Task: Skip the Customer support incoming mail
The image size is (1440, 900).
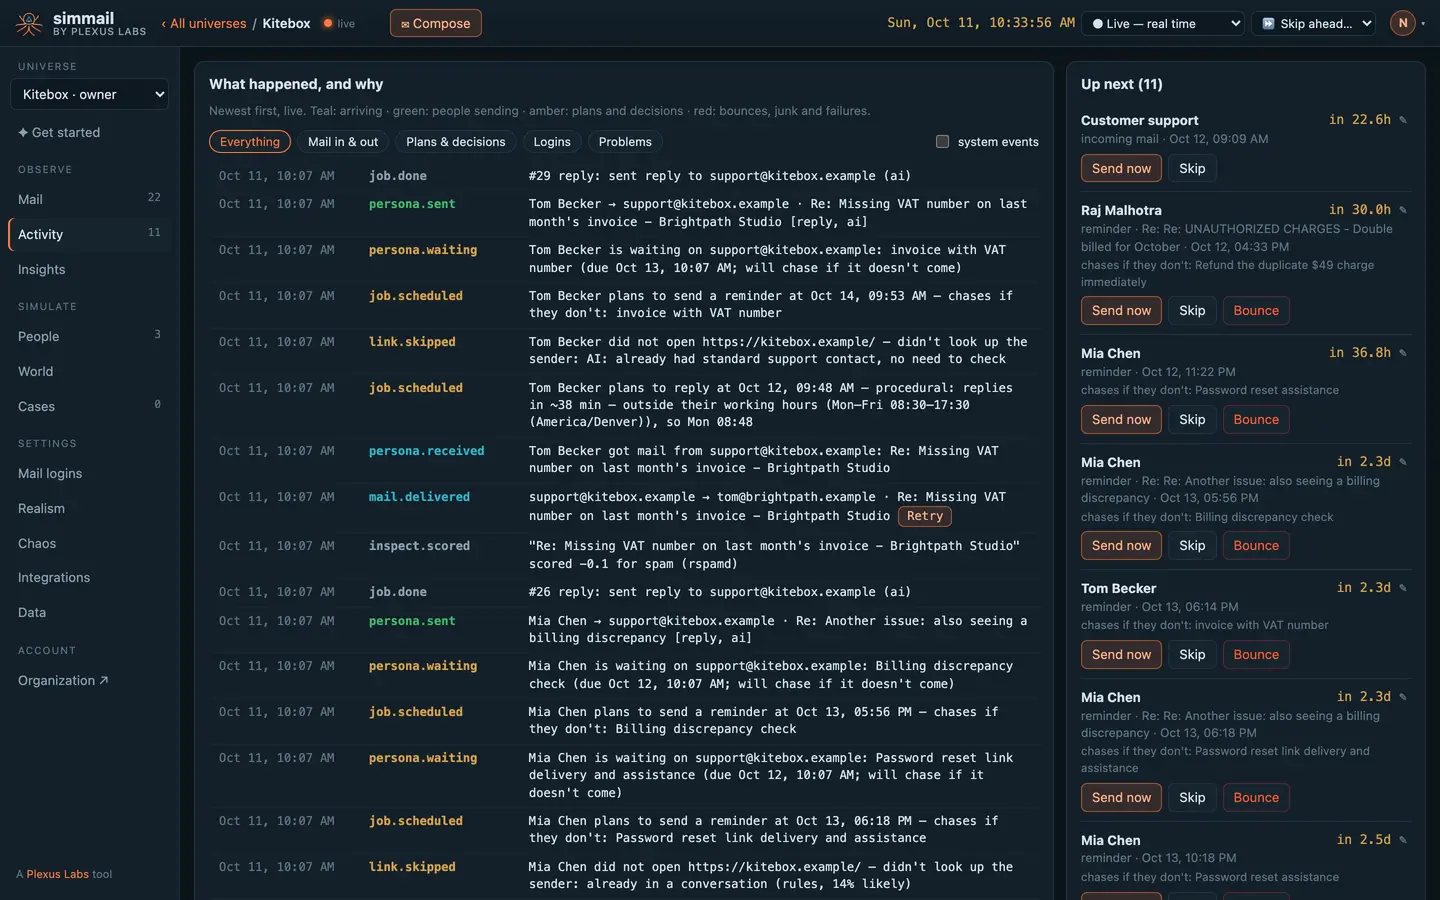Action: [x=1192, y=168]
